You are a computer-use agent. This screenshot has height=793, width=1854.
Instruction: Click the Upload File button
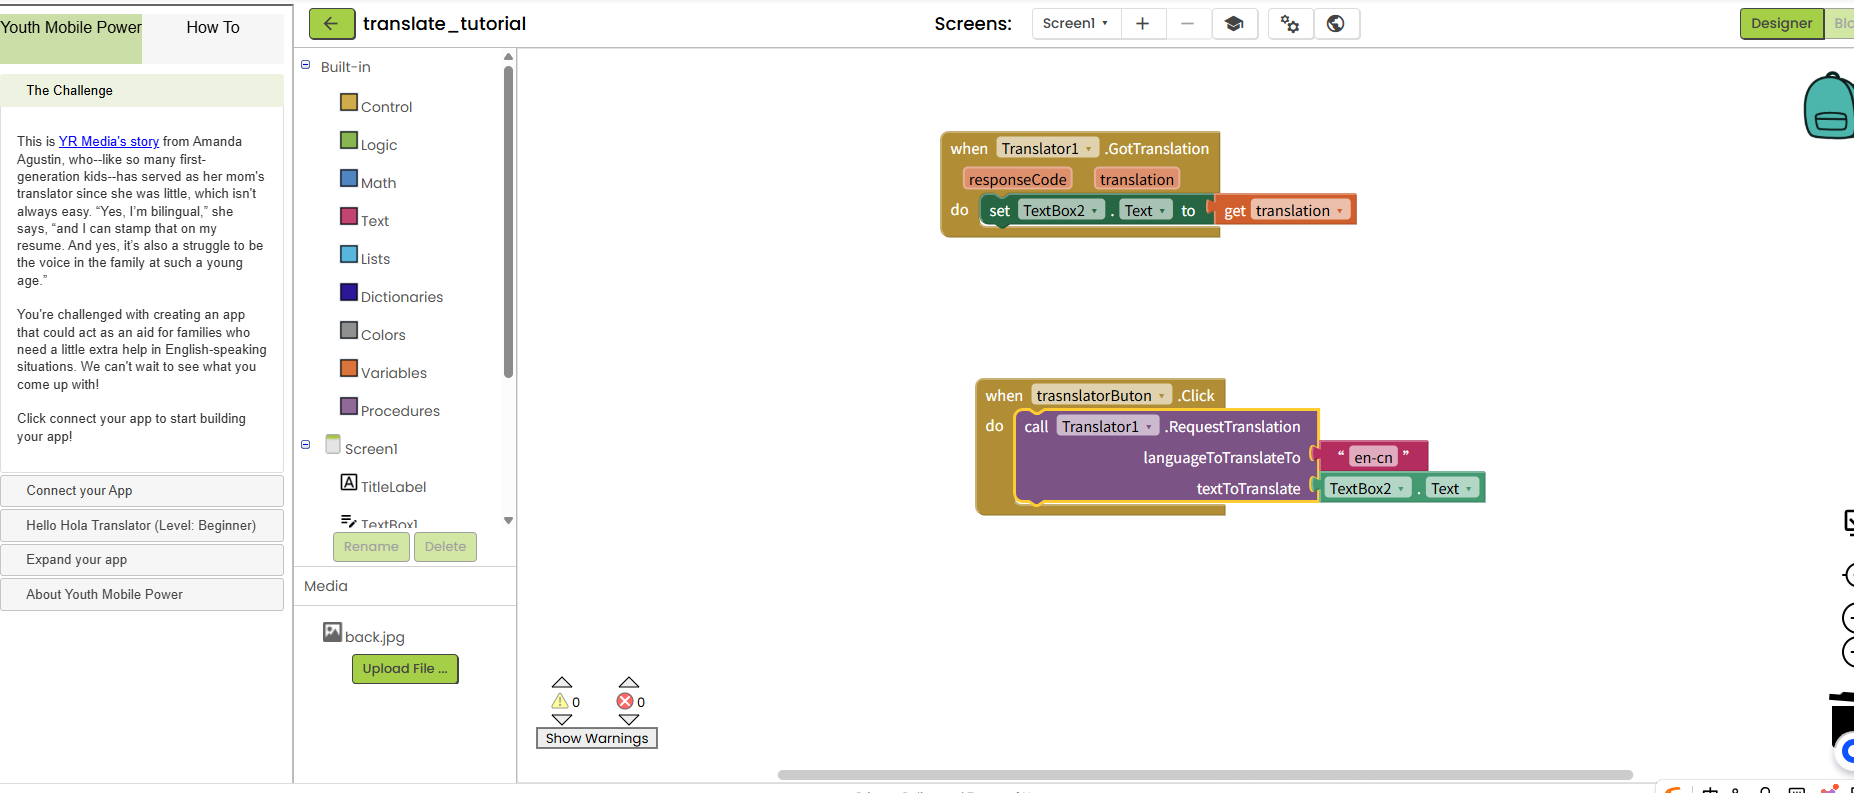click(x=405, y=669)
